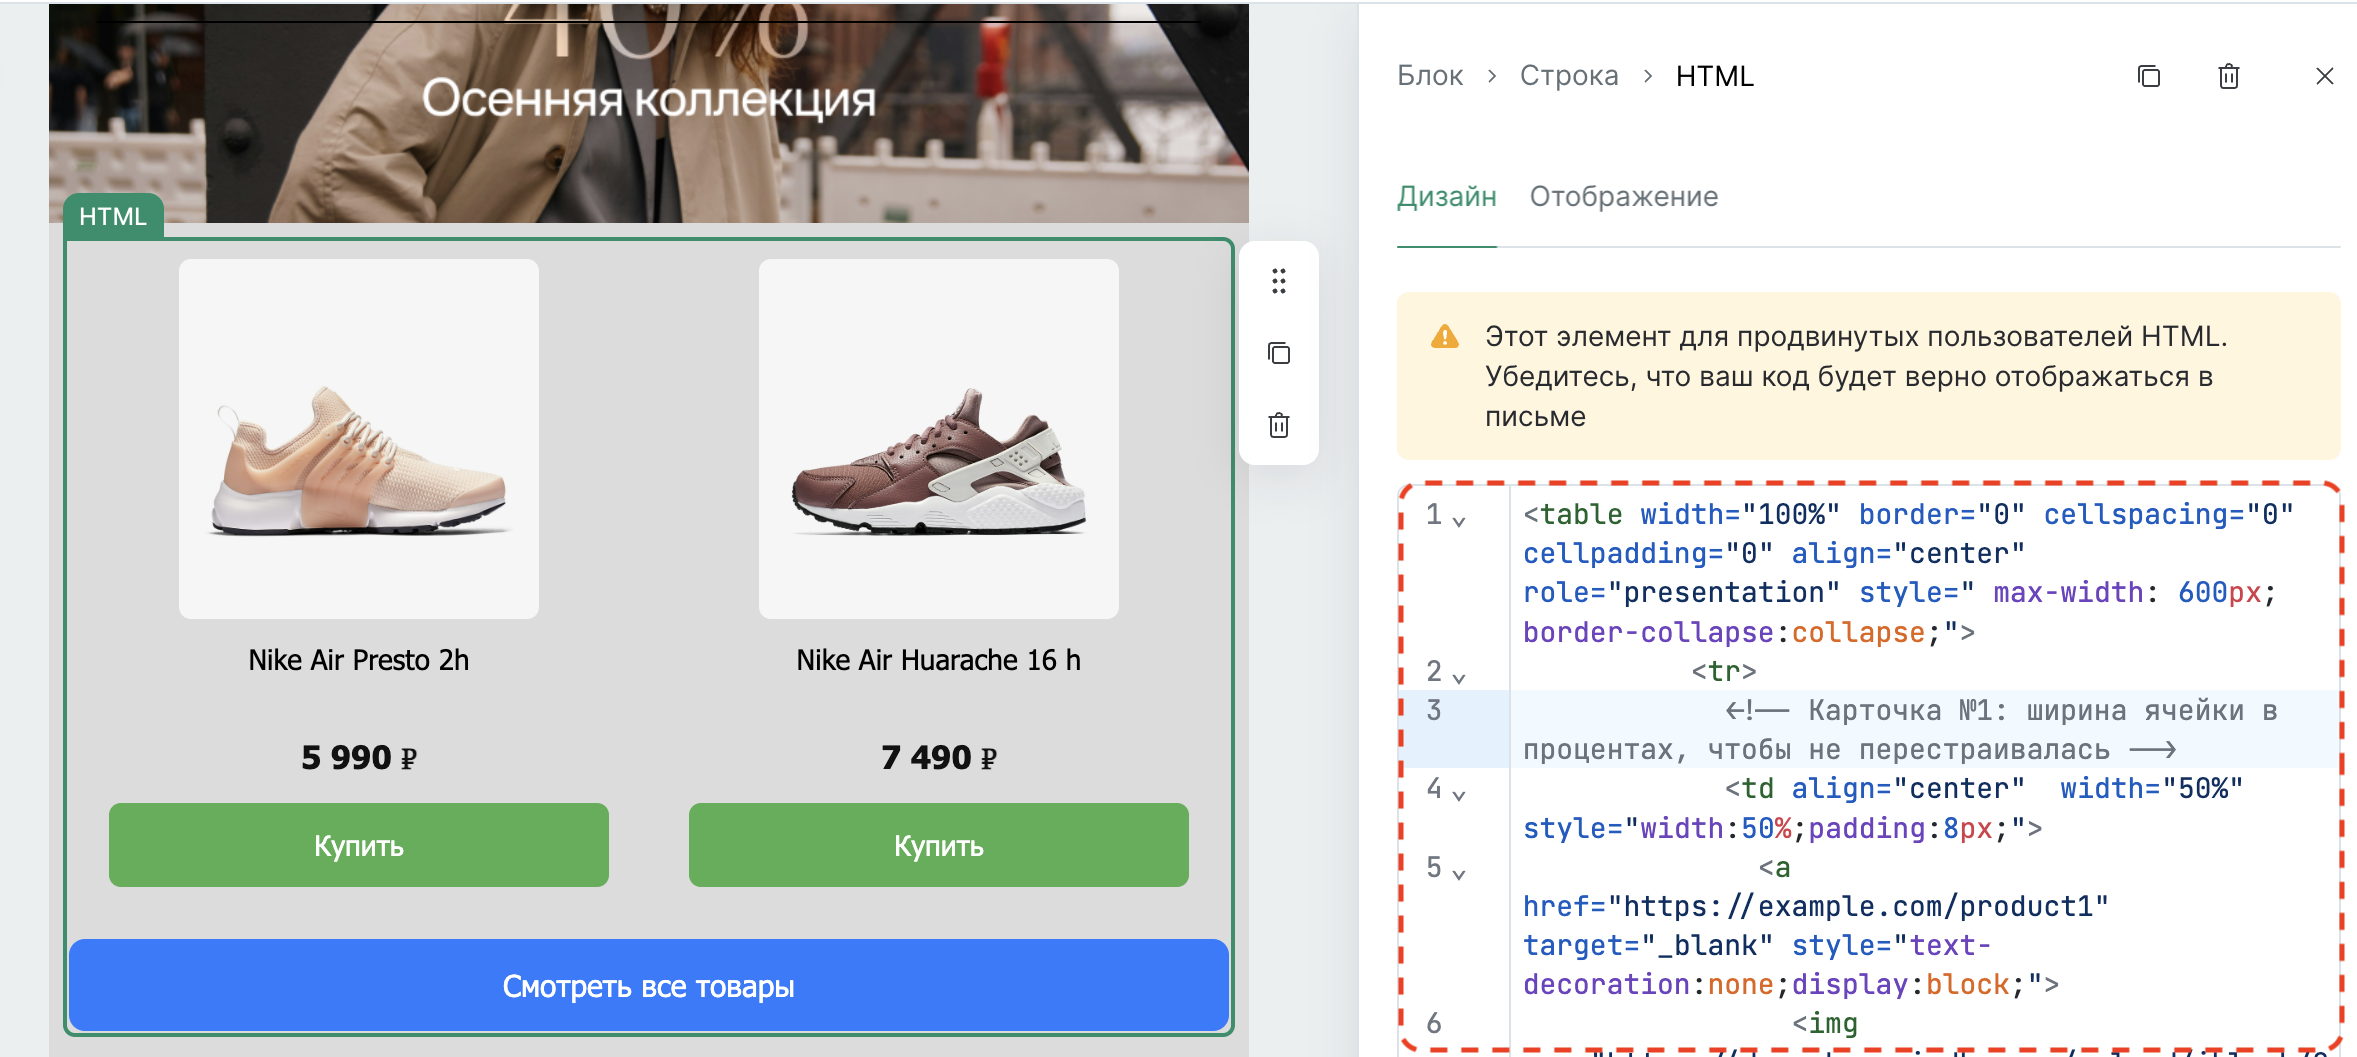
Task: Go to Блок in the breadcrumb
Action: coord(1430,76)
